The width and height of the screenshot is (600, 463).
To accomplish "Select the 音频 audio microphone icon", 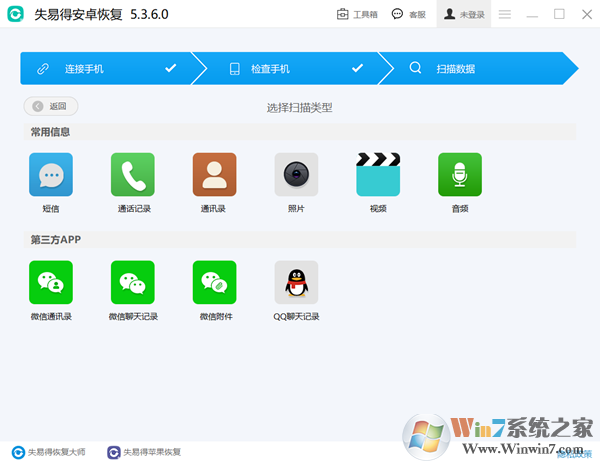I will tap(460, 174).
